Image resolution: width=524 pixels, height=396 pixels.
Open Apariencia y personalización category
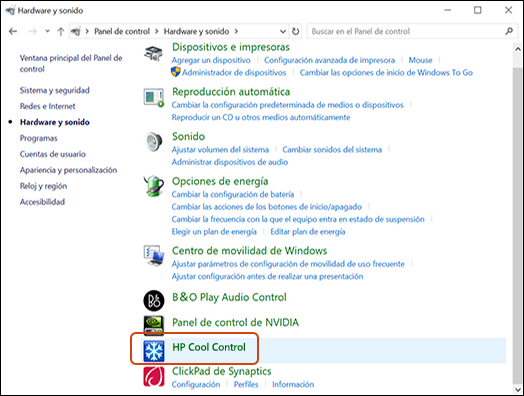pyautogui.click(x=68, y=170)
